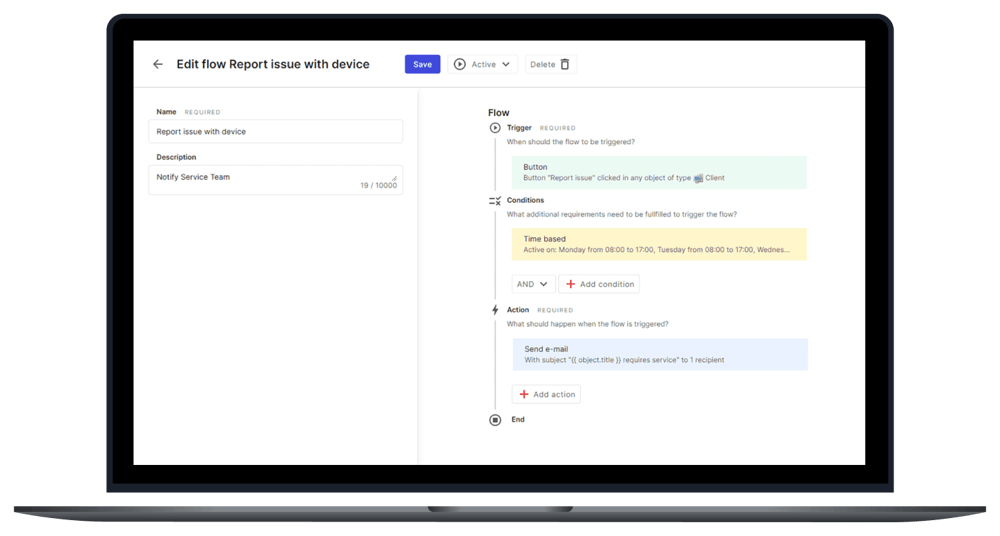
Task: Click the Client object type icon in trigger card
Action: click(x=698, y=178)
